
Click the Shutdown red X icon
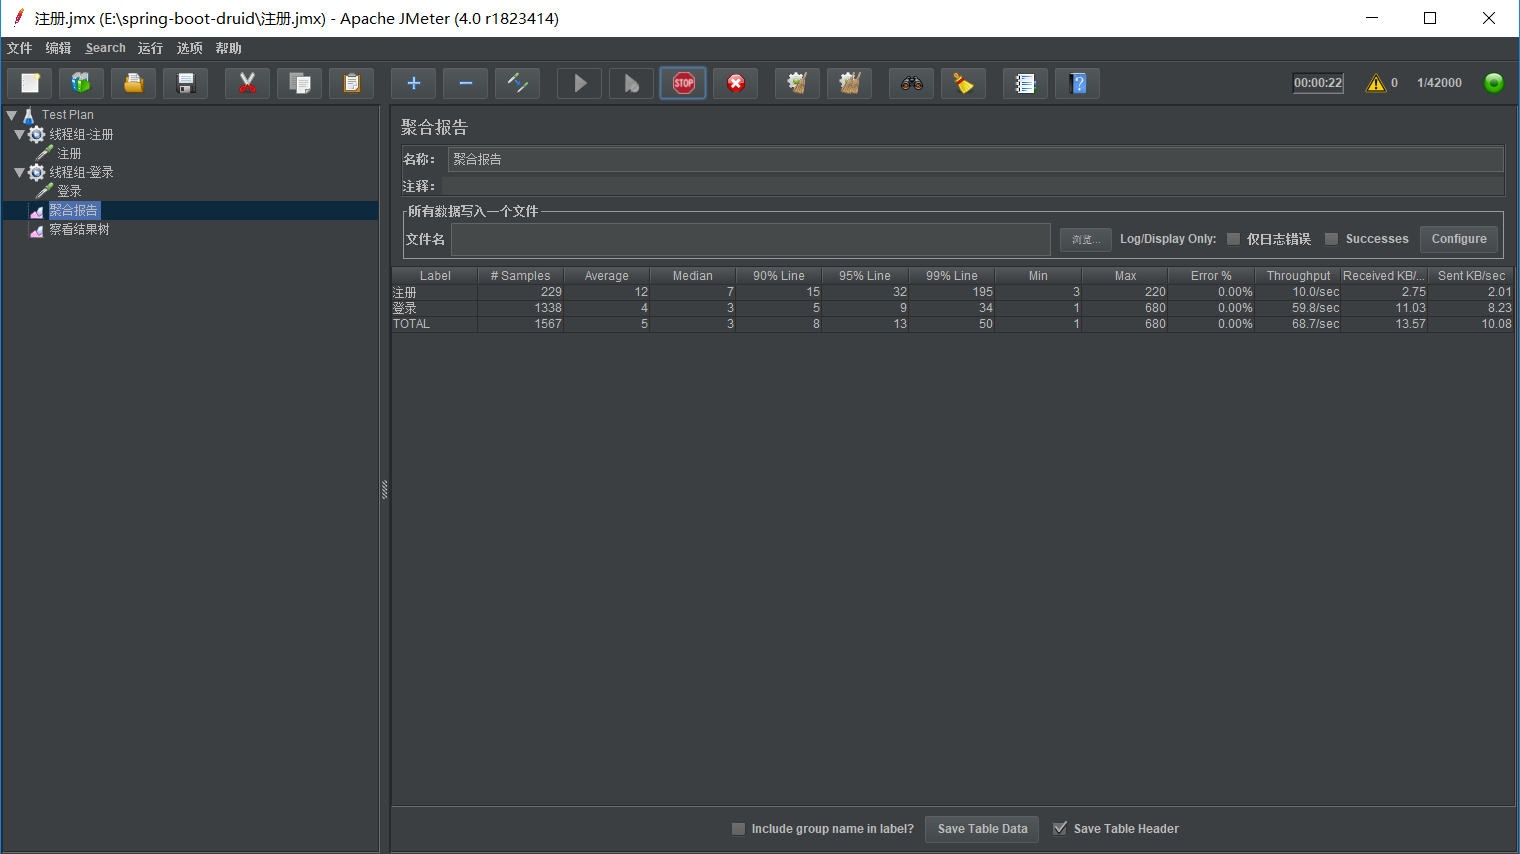[x=736, y=83]
